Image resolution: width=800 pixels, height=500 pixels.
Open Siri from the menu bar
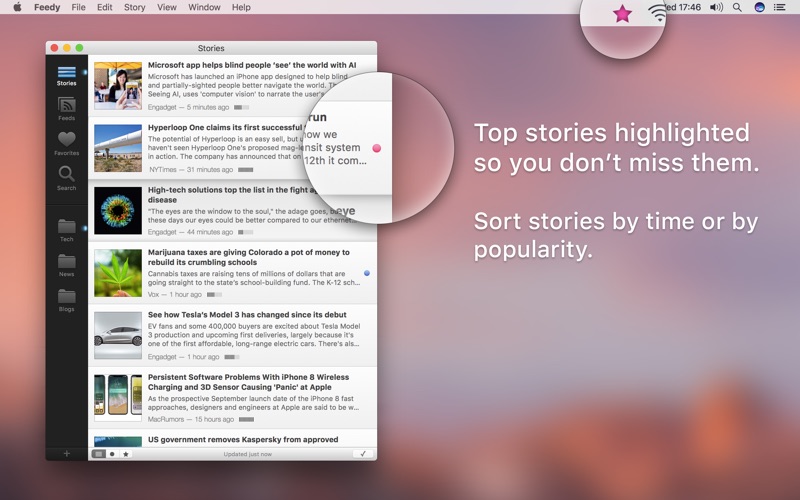pos(759,7)
